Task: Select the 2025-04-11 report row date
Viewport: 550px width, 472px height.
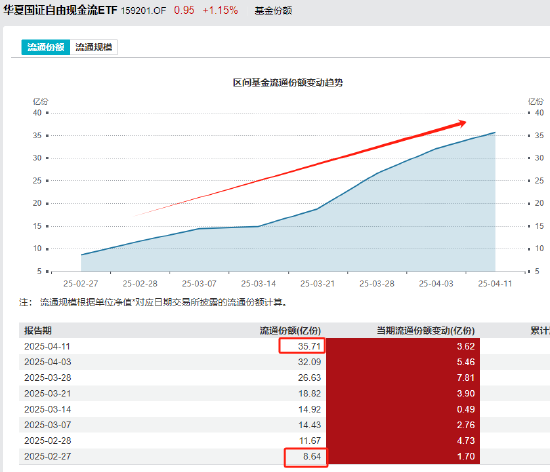Action: coord(47,346)
